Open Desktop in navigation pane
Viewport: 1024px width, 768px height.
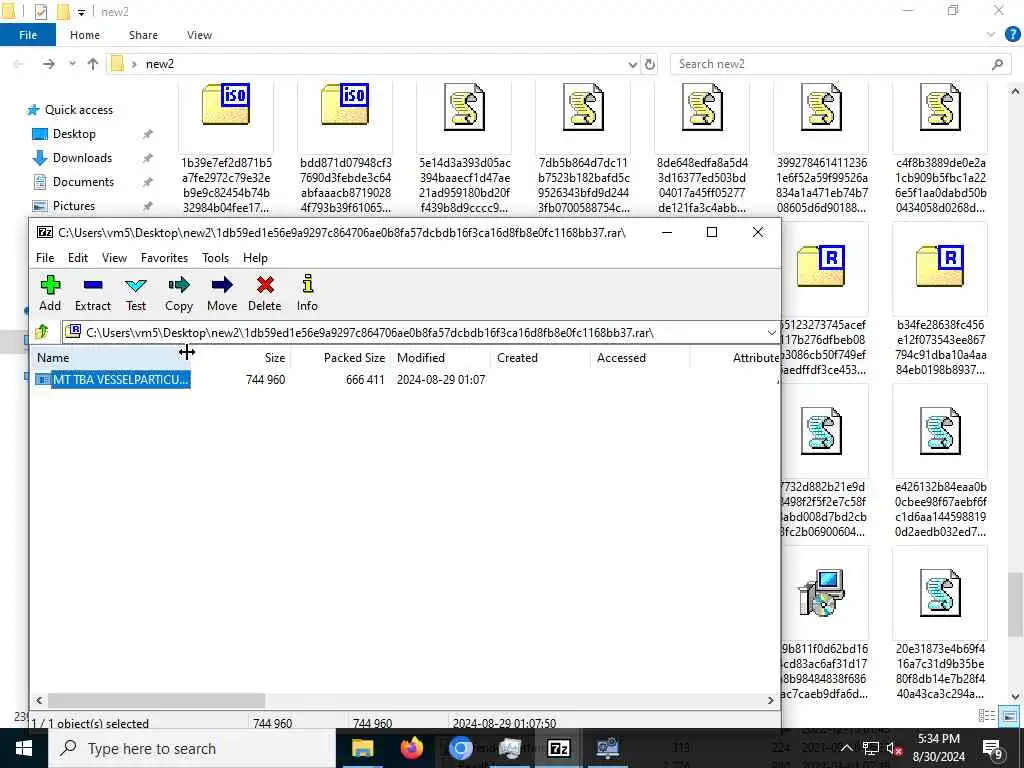click(74, 134)
